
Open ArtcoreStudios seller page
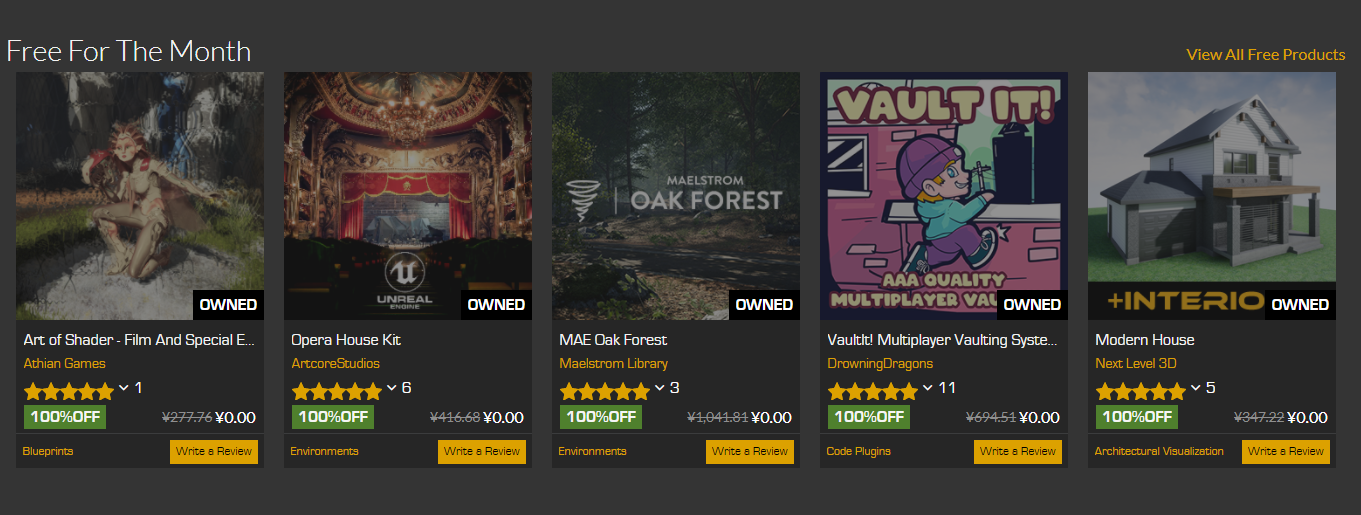pyautogui.click(x=335, y=363)
